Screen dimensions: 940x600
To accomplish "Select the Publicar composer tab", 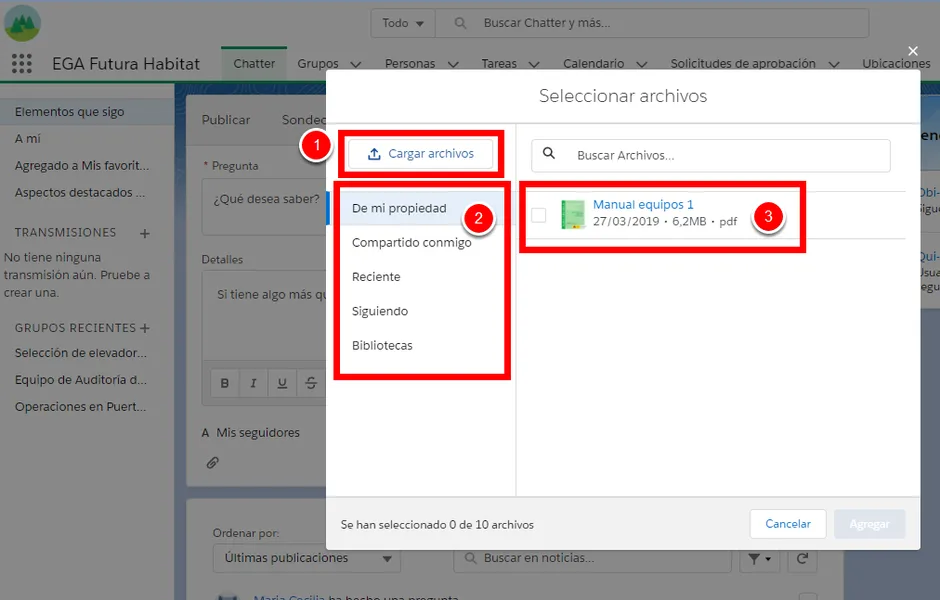I will 225,120.
